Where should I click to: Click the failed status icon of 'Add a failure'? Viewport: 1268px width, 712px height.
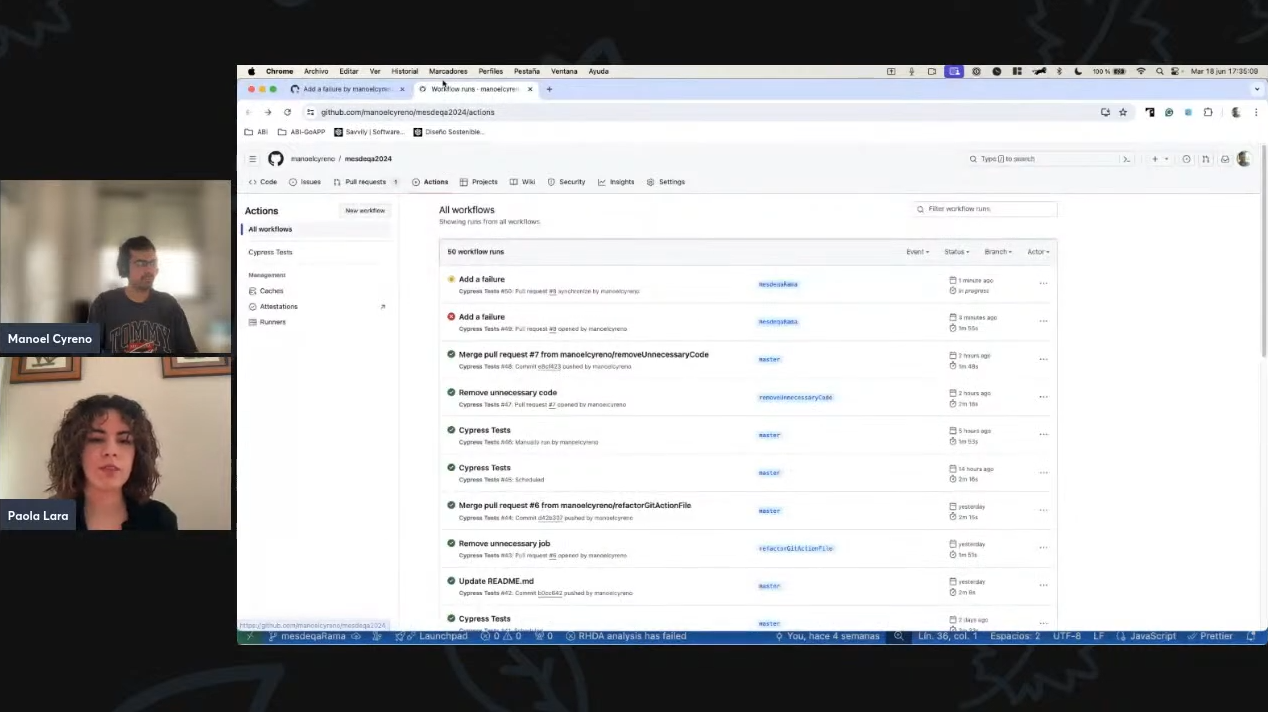451,317
